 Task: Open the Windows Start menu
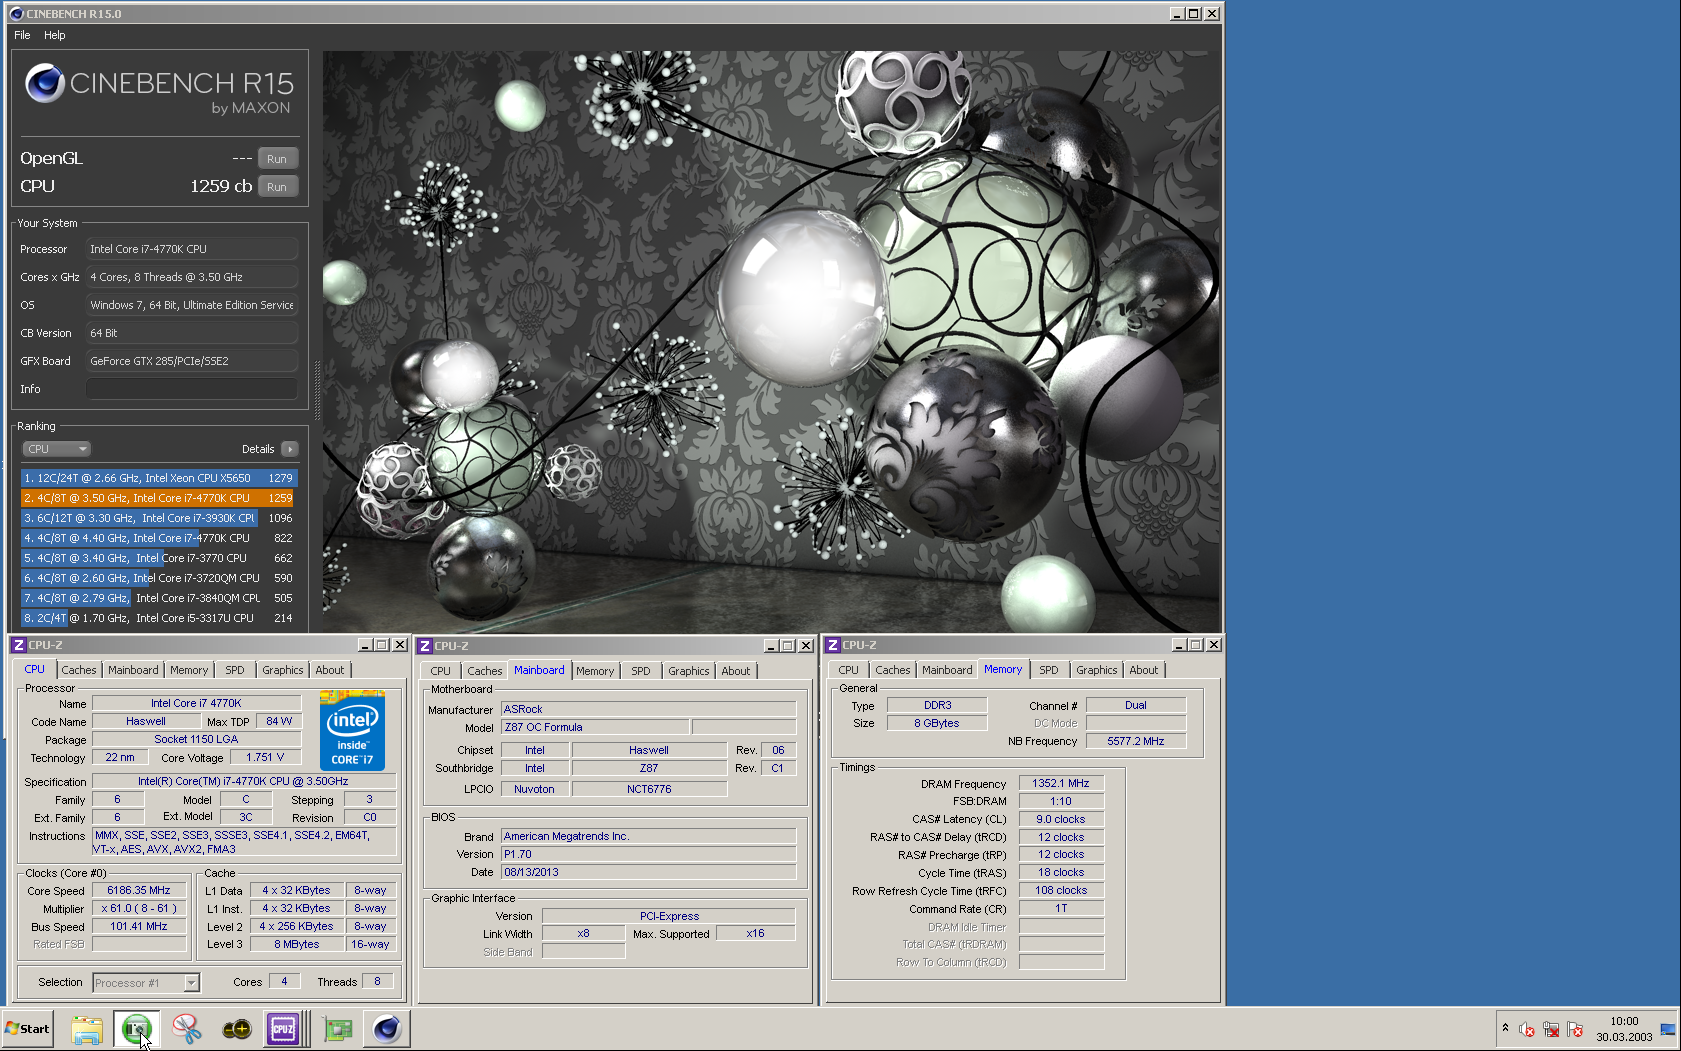[x=28, y=1029]
